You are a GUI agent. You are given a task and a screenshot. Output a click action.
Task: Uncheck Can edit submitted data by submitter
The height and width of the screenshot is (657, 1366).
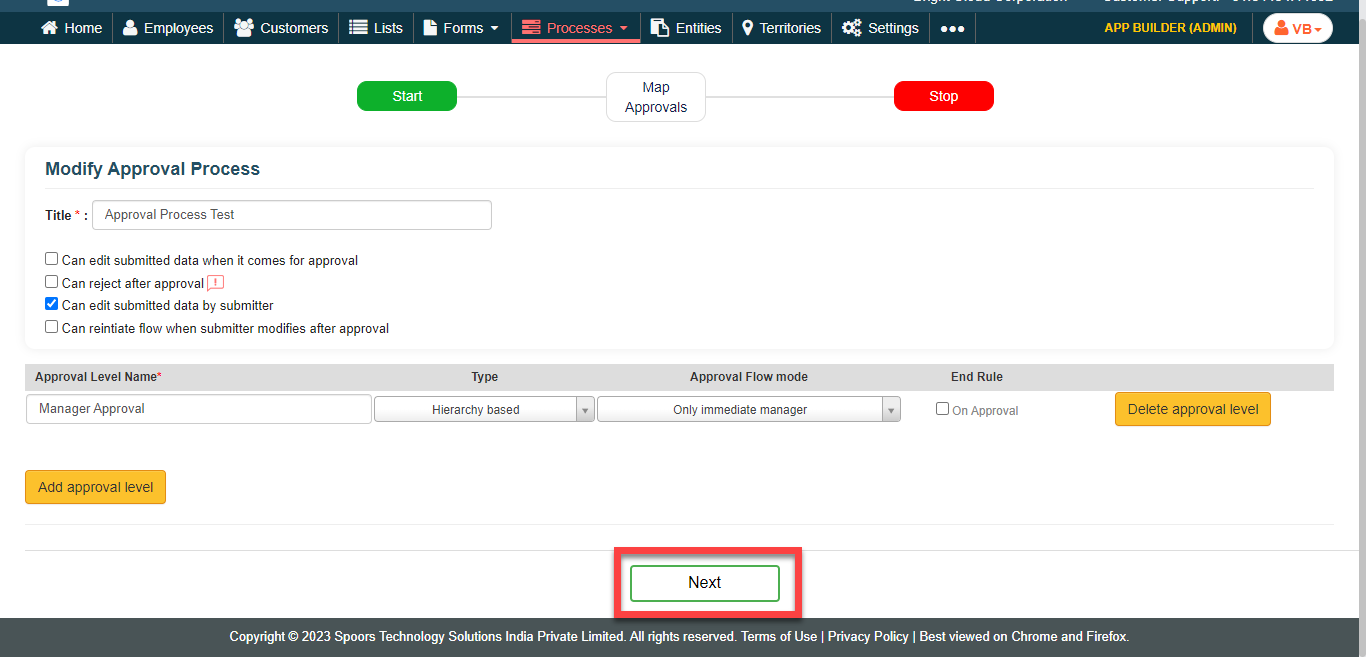(52, 304)
